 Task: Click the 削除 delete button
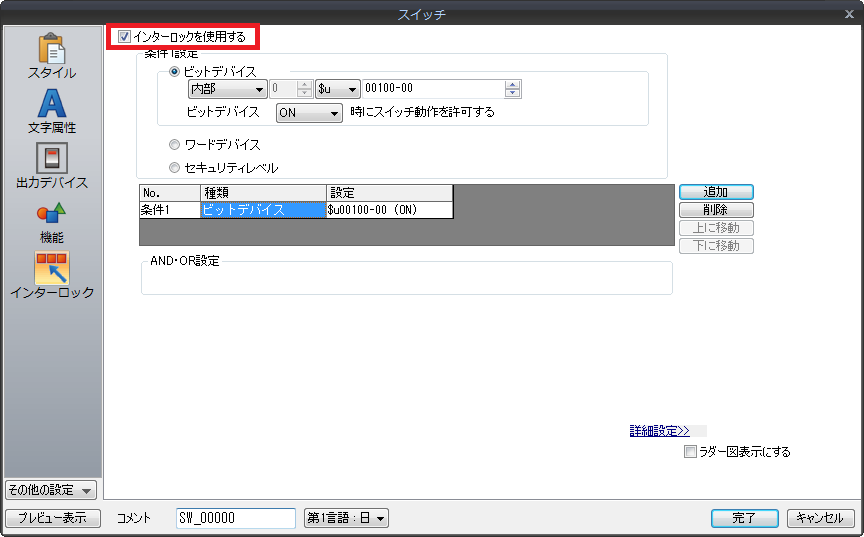715,210
